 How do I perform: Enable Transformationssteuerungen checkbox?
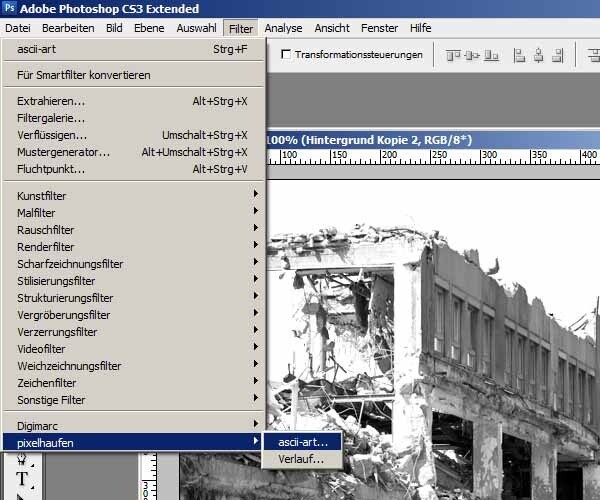tap(285, 54)
